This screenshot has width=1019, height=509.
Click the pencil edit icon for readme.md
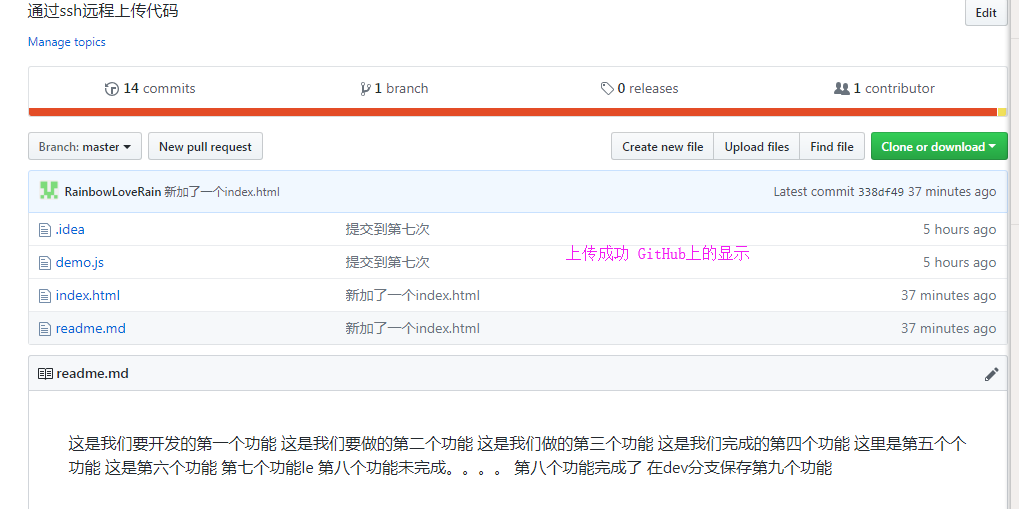coord(991,374)
